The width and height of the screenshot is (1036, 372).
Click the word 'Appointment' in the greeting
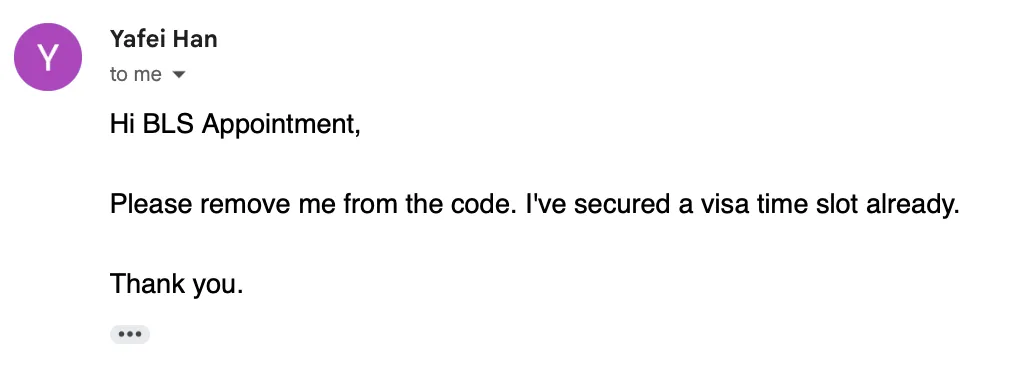(278, 126)
